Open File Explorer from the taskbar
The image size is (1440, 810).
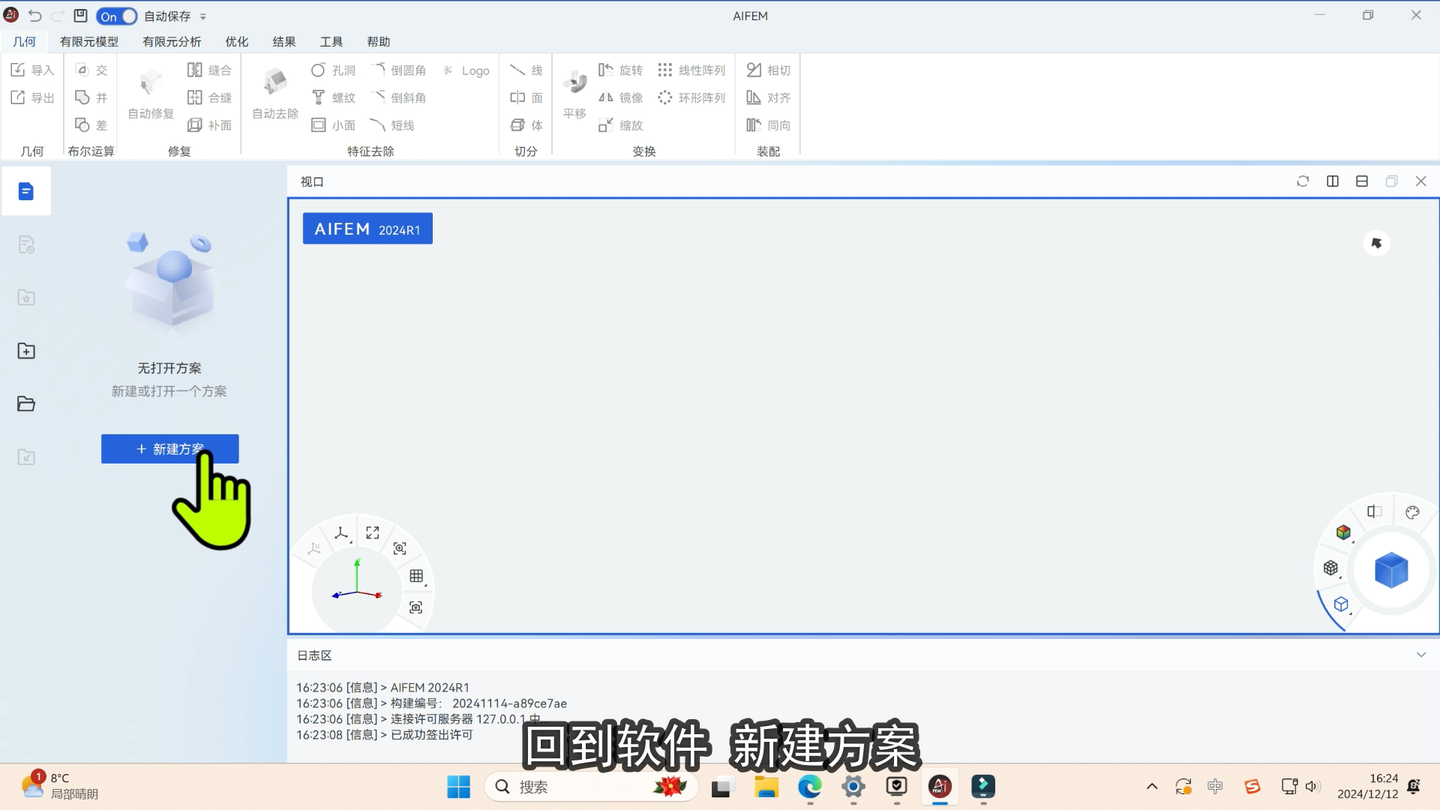(x=767, y=787)
